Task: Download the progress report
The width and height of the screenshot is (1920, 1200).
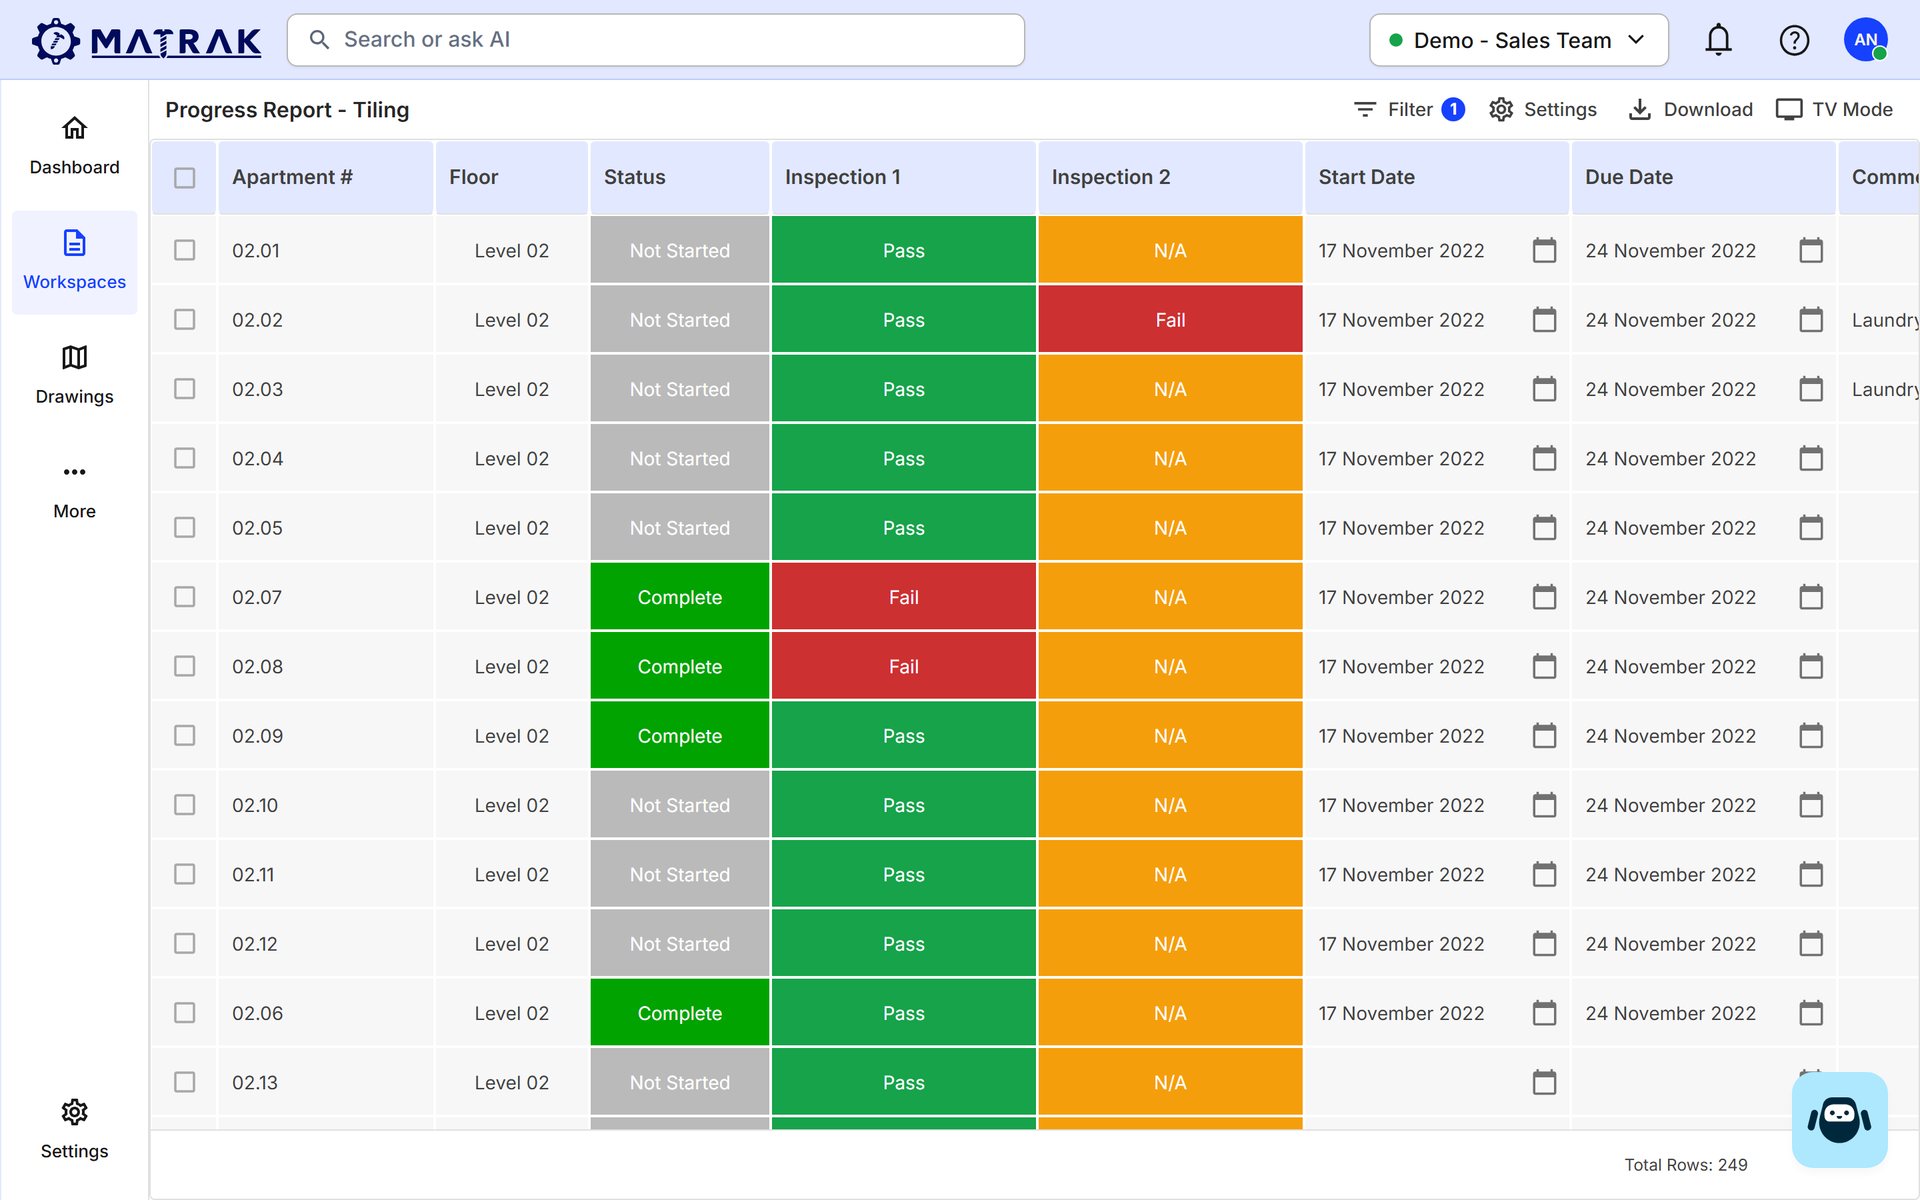Action: tap(1690, 109)
